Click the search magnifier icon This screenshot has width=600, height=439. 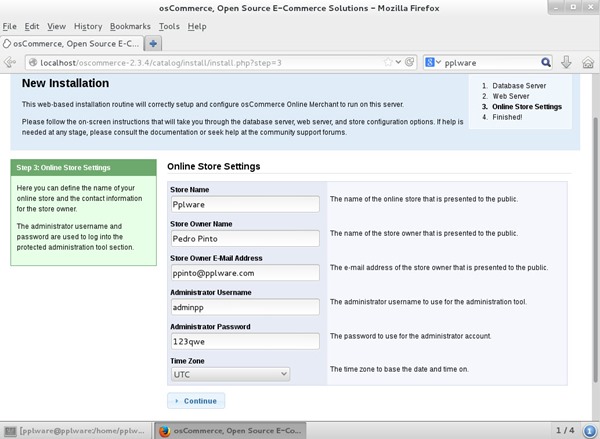coord(546,62)
